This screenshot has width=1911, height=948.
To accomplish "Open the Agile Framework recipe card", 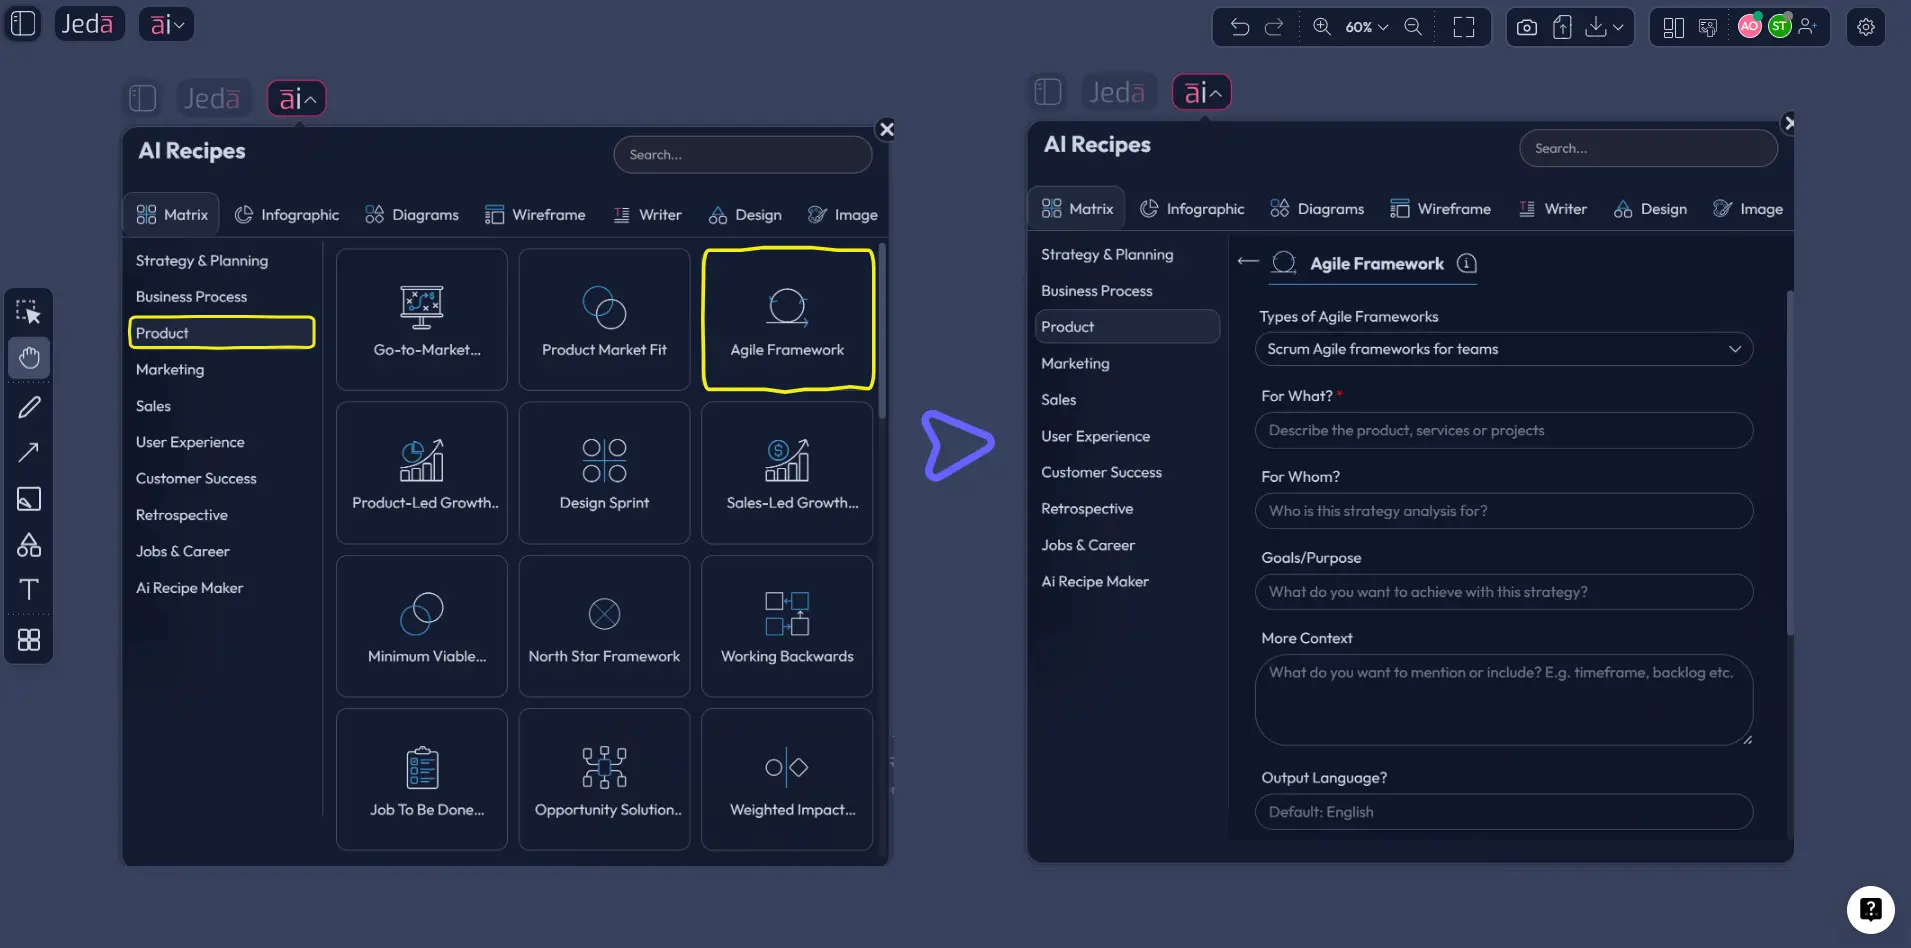I will (787, 320).
